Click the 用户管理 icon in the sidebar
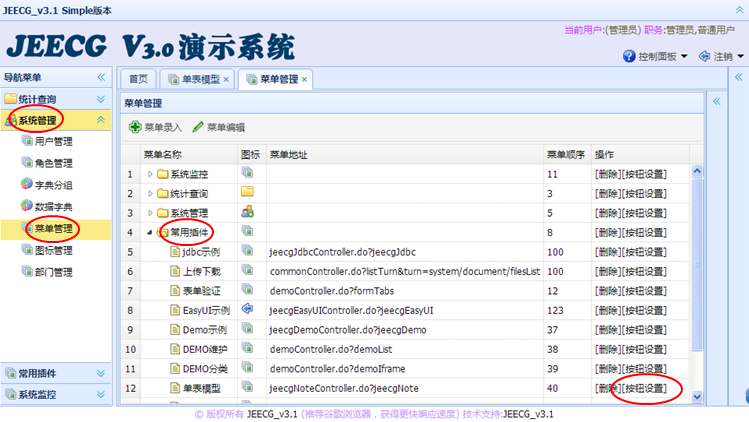The height and width of the screenshot is (422, 749). pos(27,141)
